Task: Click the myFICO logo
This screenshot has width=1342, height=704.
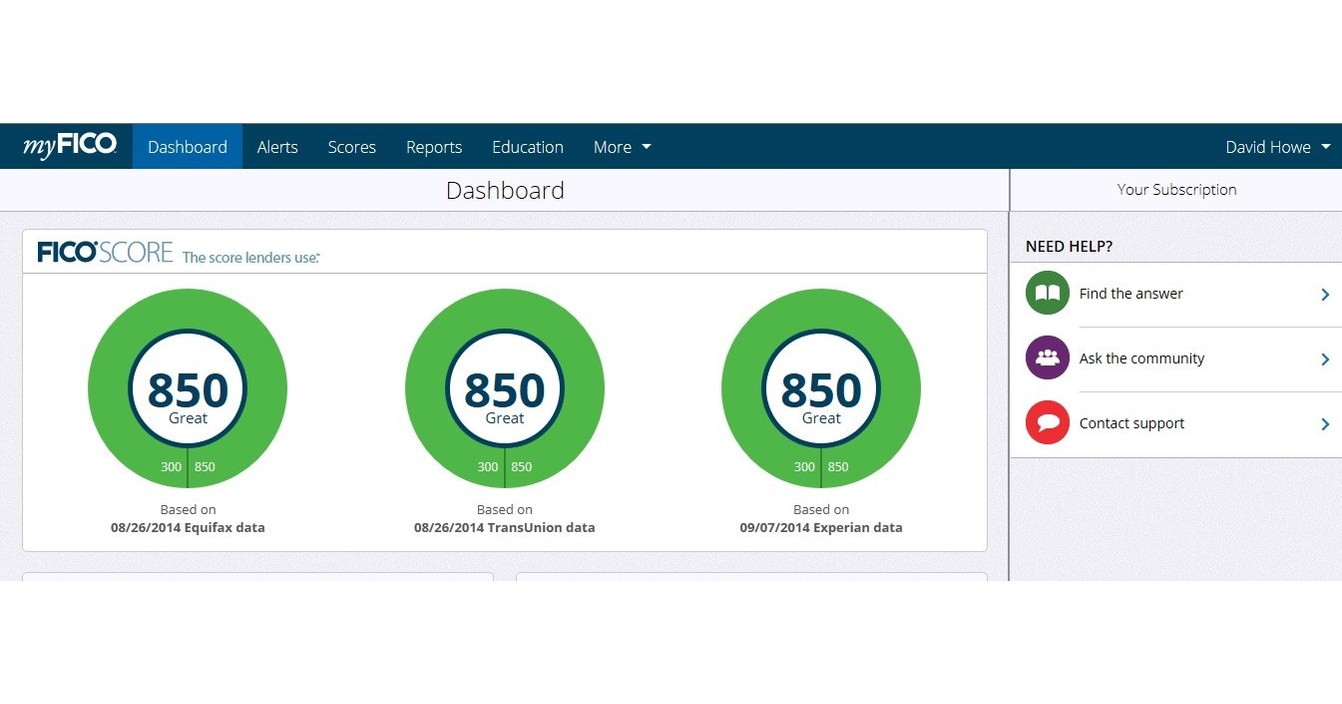Action: pos(69,146)
